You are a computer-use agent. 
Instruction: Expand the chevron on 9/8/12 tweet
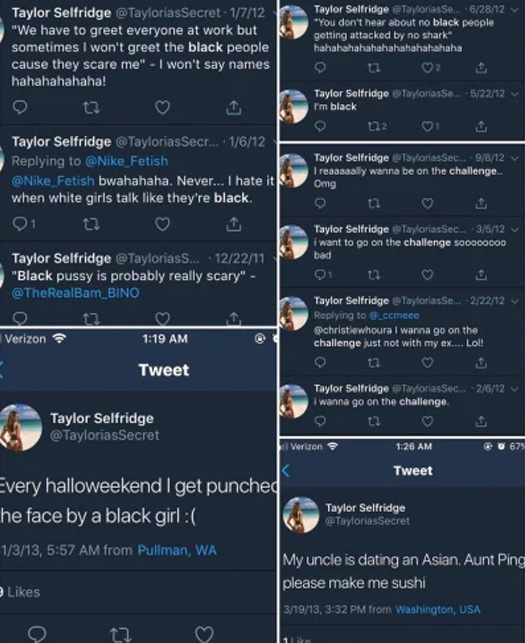[515, 158]
